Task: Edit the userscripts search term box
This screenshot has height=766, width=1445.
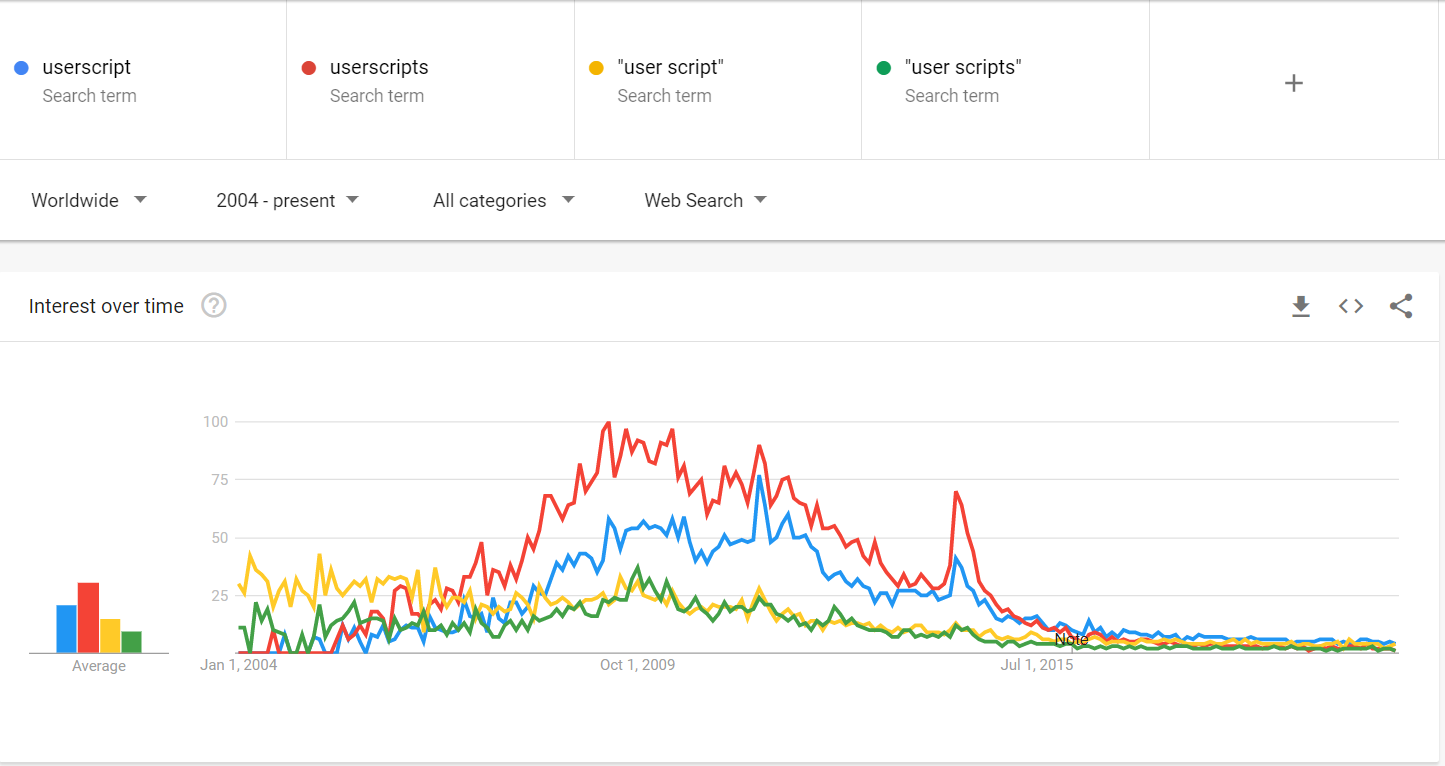Action: pyautogui.click(x=379, y=68)
